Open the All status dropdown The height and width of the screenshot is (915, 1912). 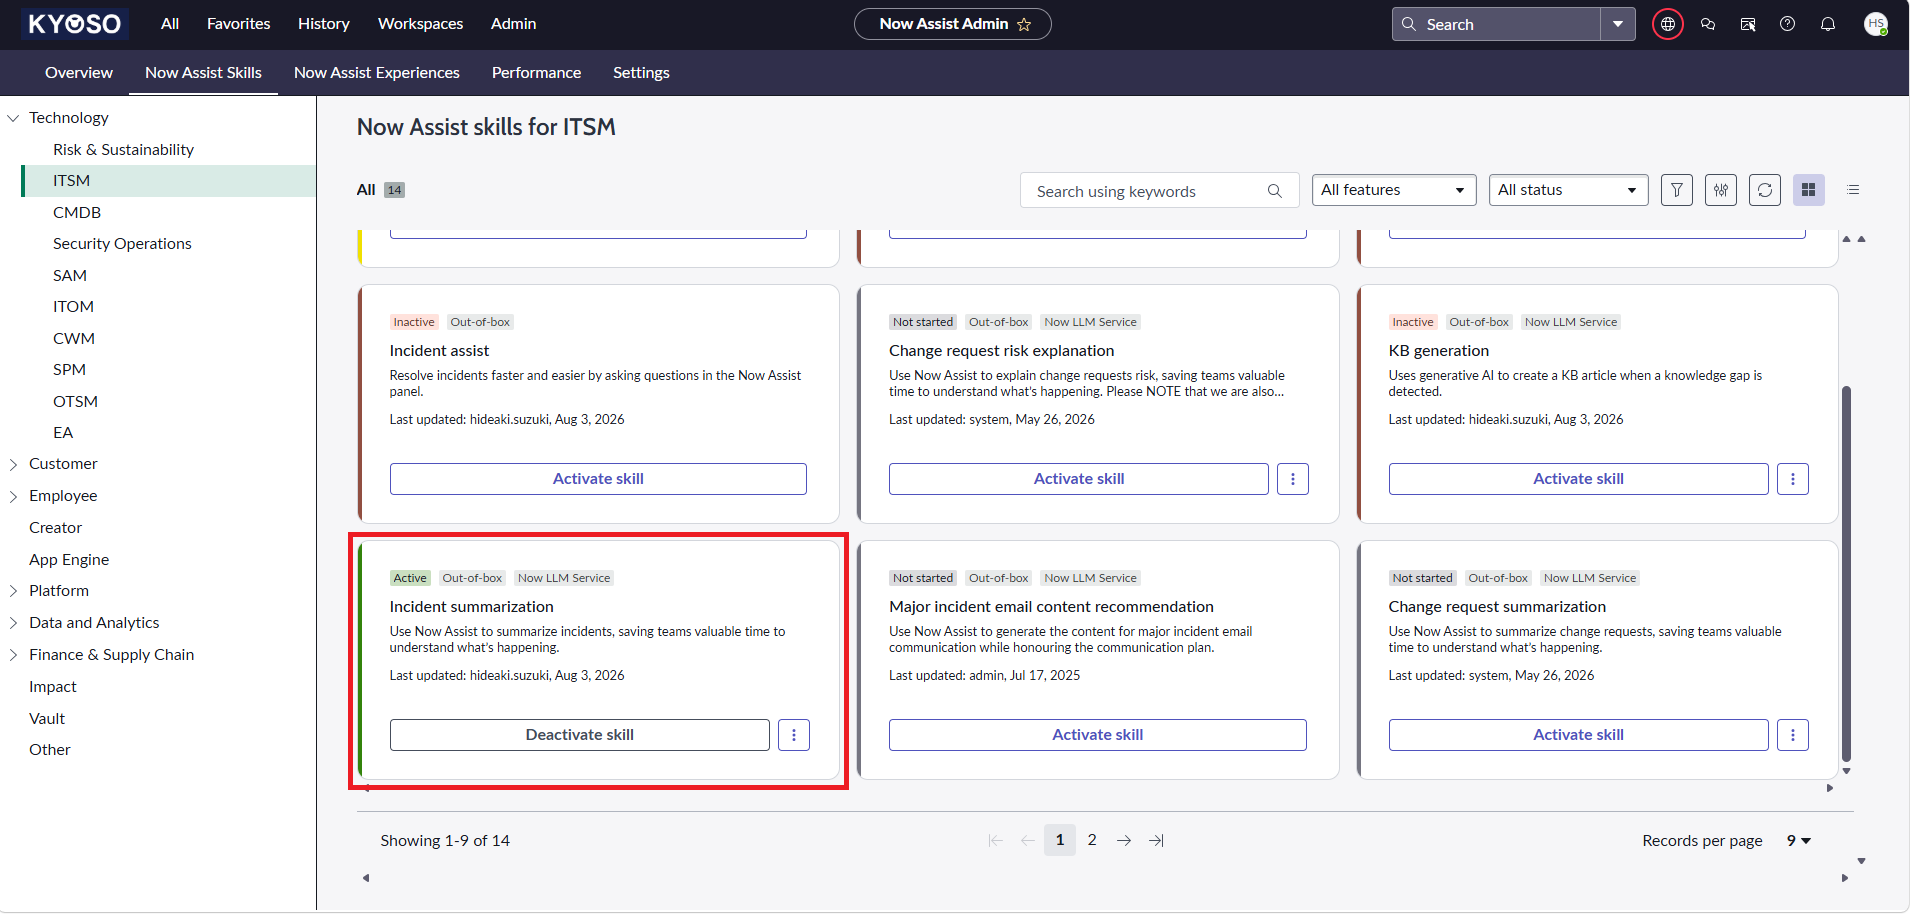click(1568, 190)
